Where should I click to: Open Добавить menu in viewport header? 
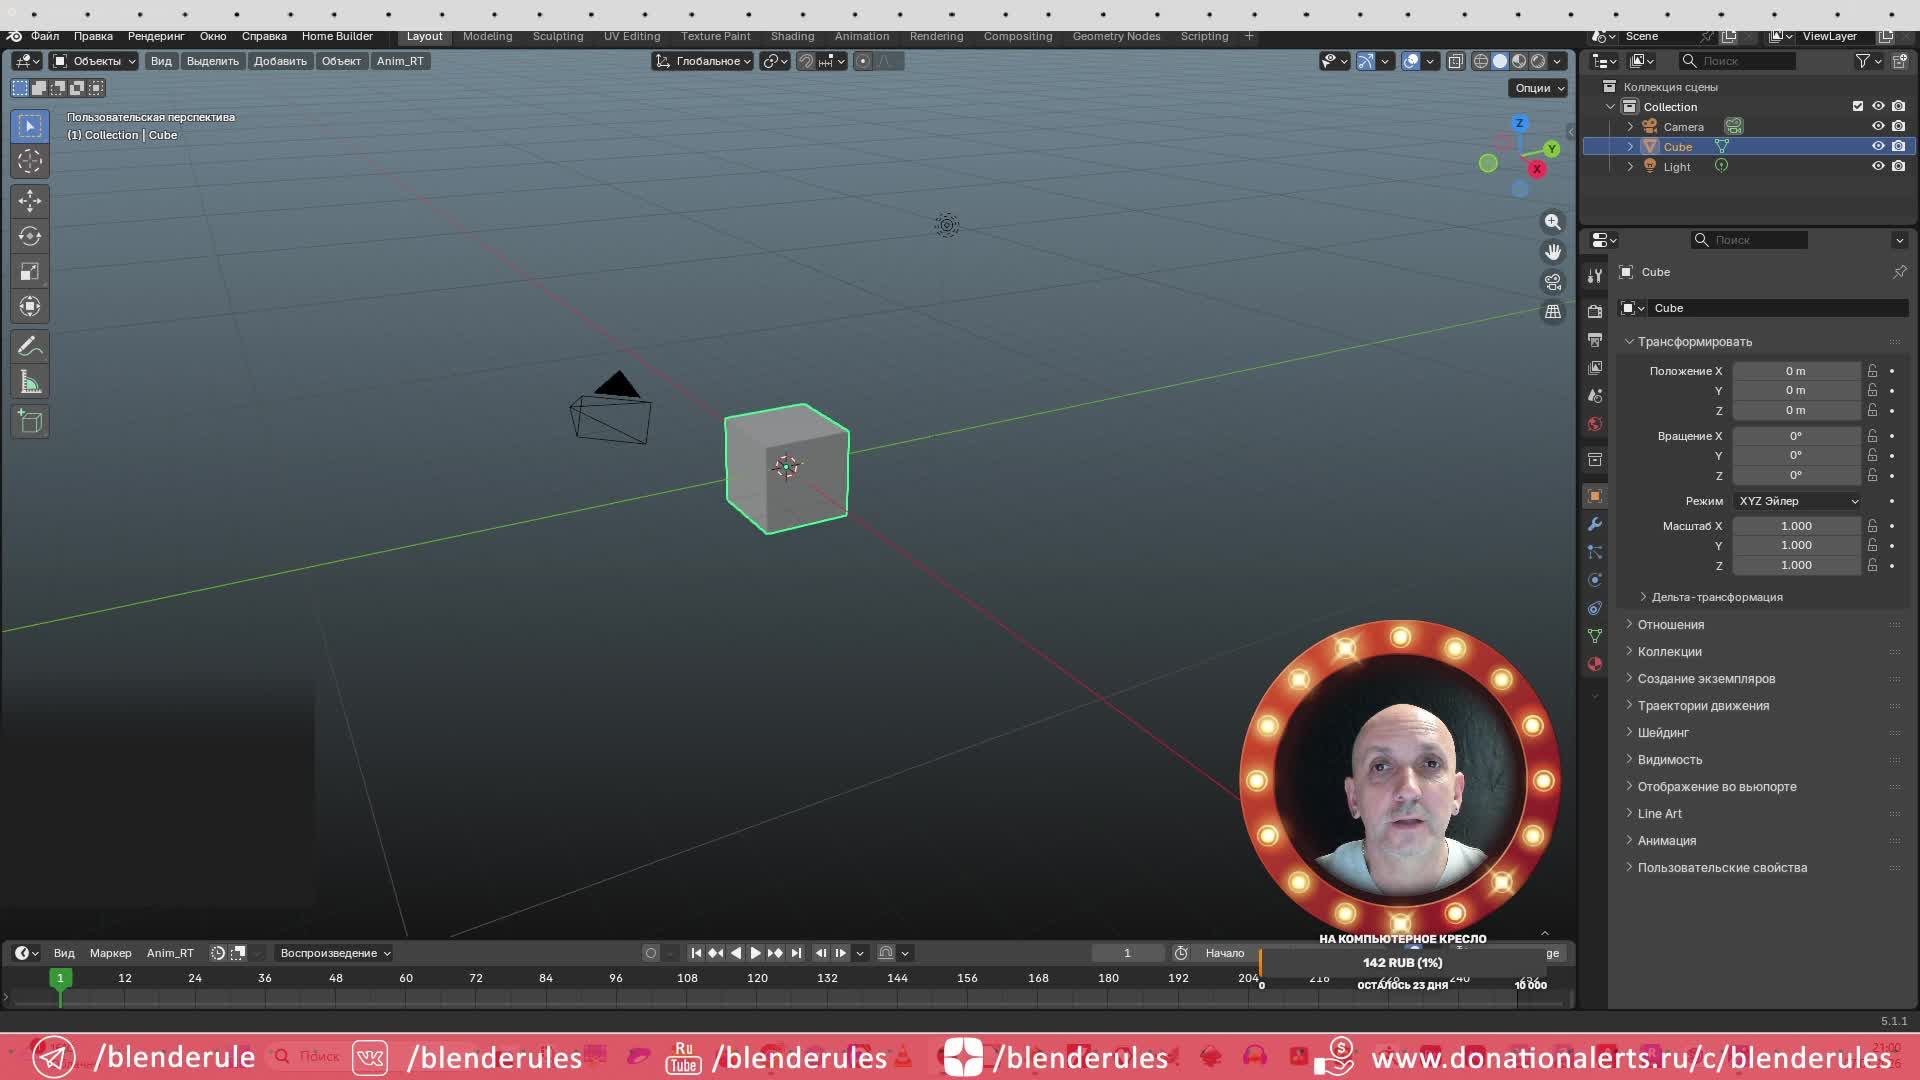[x=280, y=61]
